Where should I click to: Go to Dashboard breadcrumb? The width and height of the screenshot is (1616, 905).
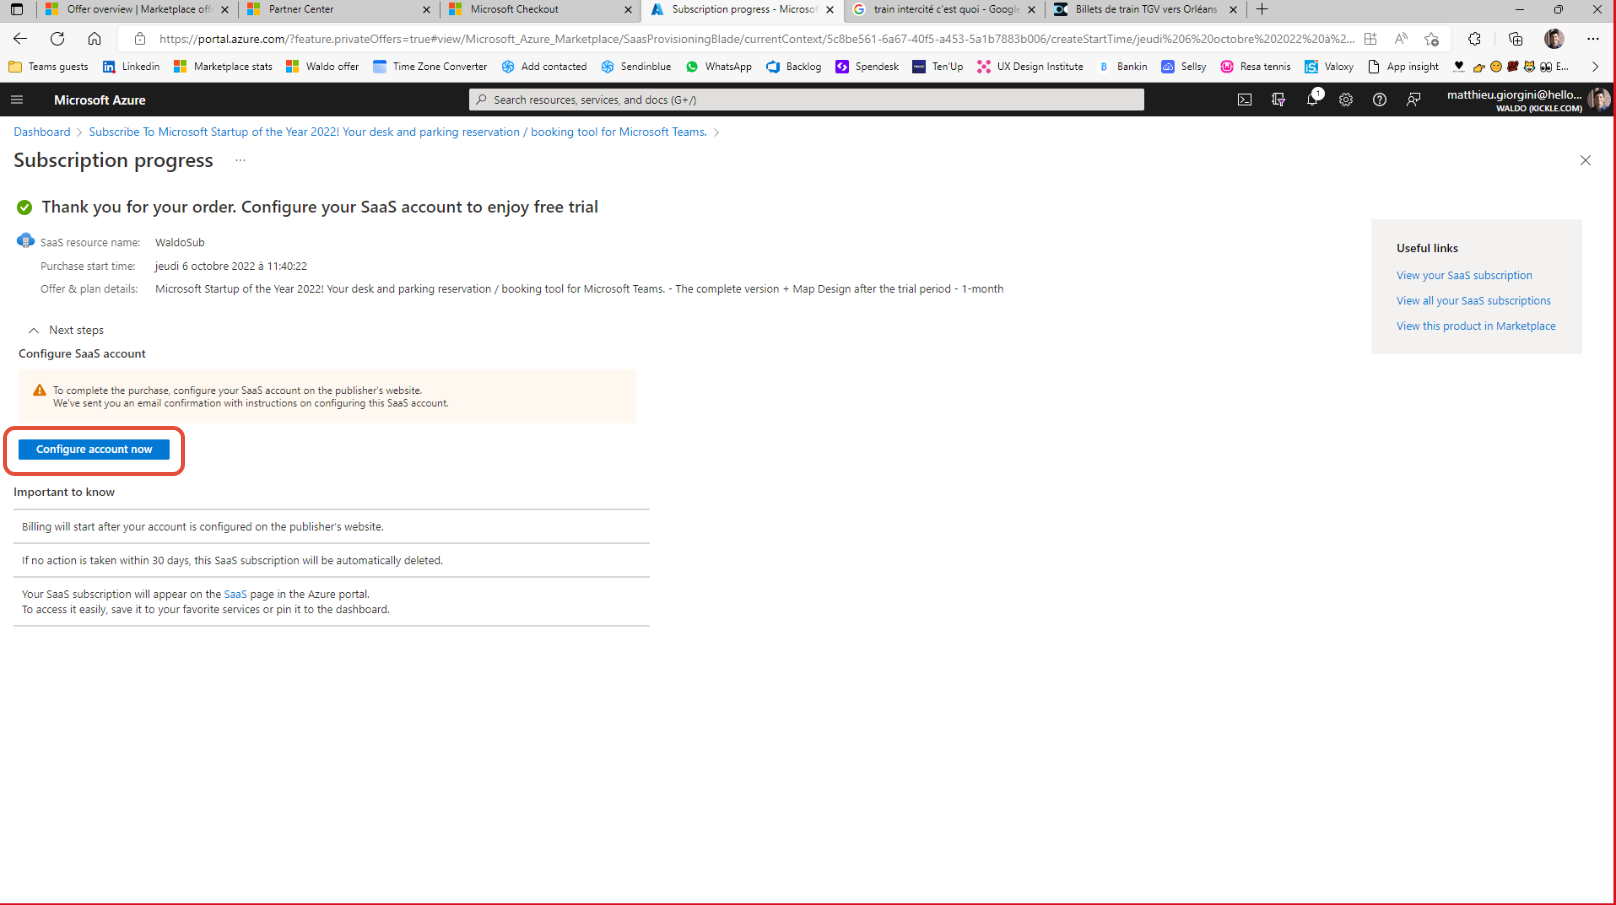tap(42, 132)
